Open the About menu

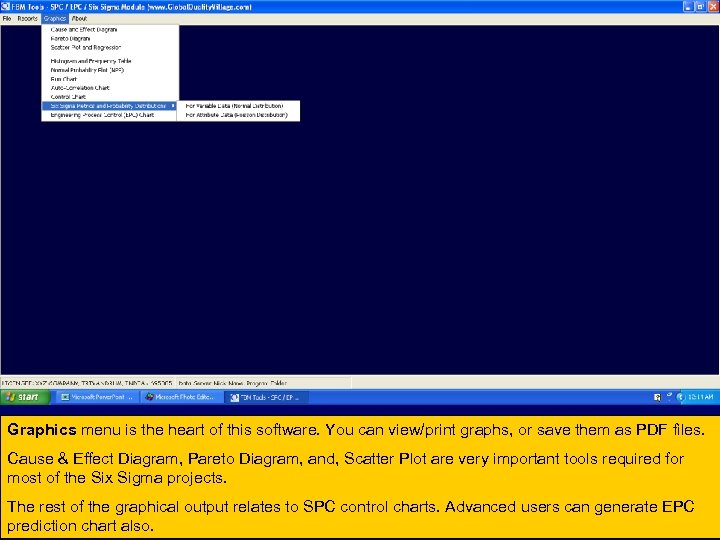pos(79,19)
